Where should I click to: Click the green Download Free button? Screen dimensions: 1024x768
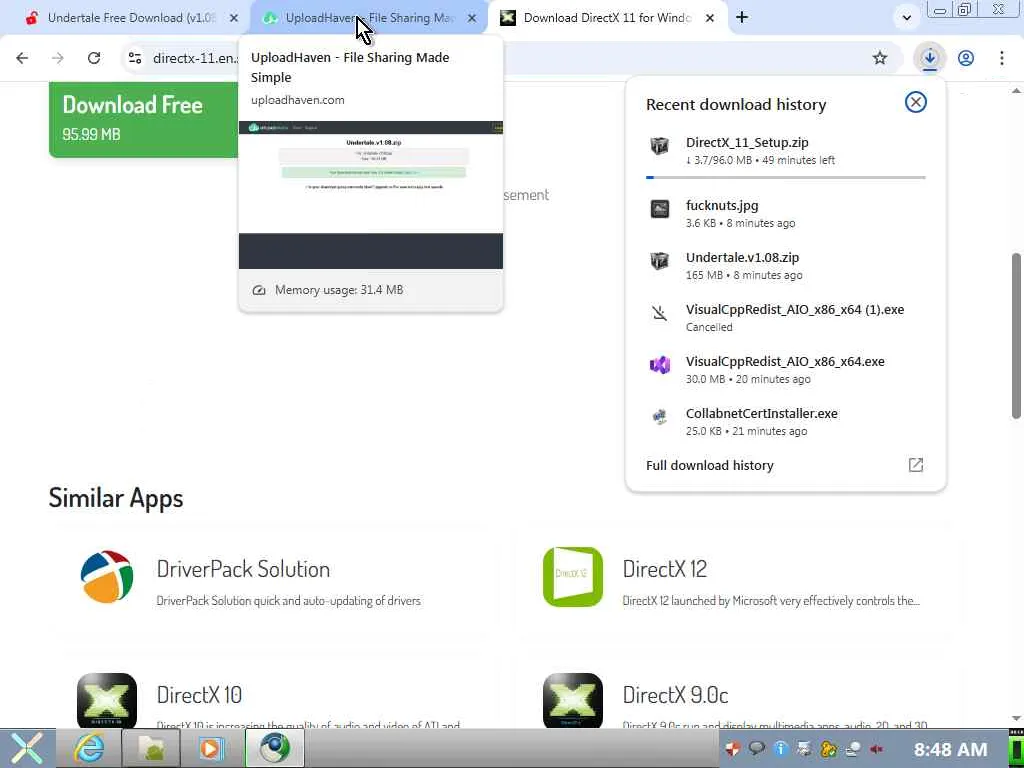(x=144, y=120)
